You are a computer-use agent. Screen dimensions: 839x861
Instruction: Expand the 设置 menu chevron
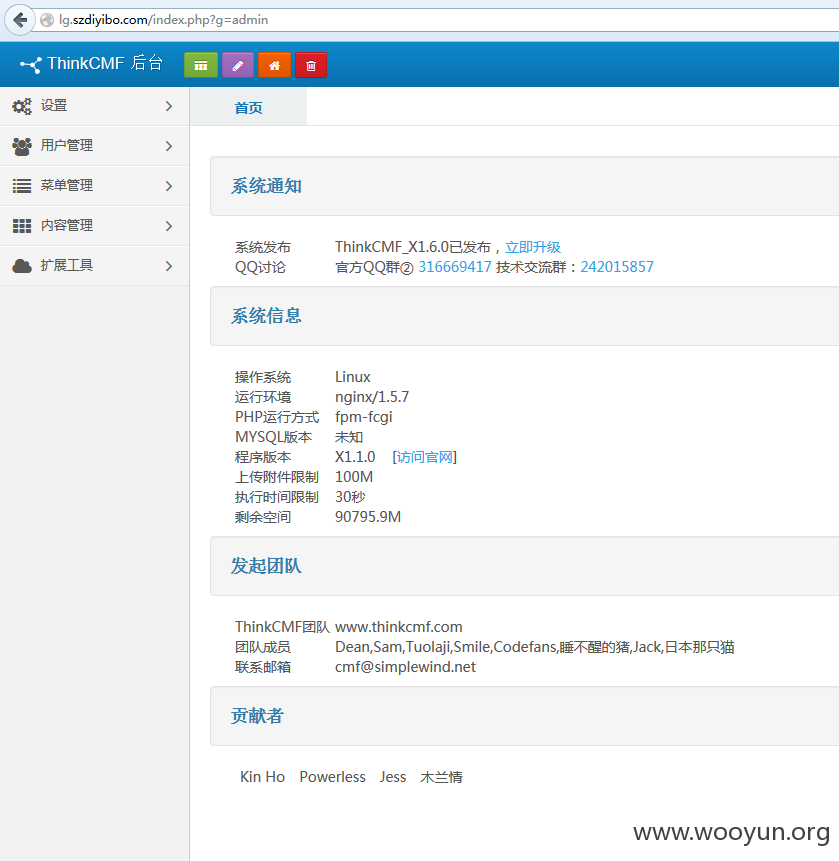tap(169, 106)
